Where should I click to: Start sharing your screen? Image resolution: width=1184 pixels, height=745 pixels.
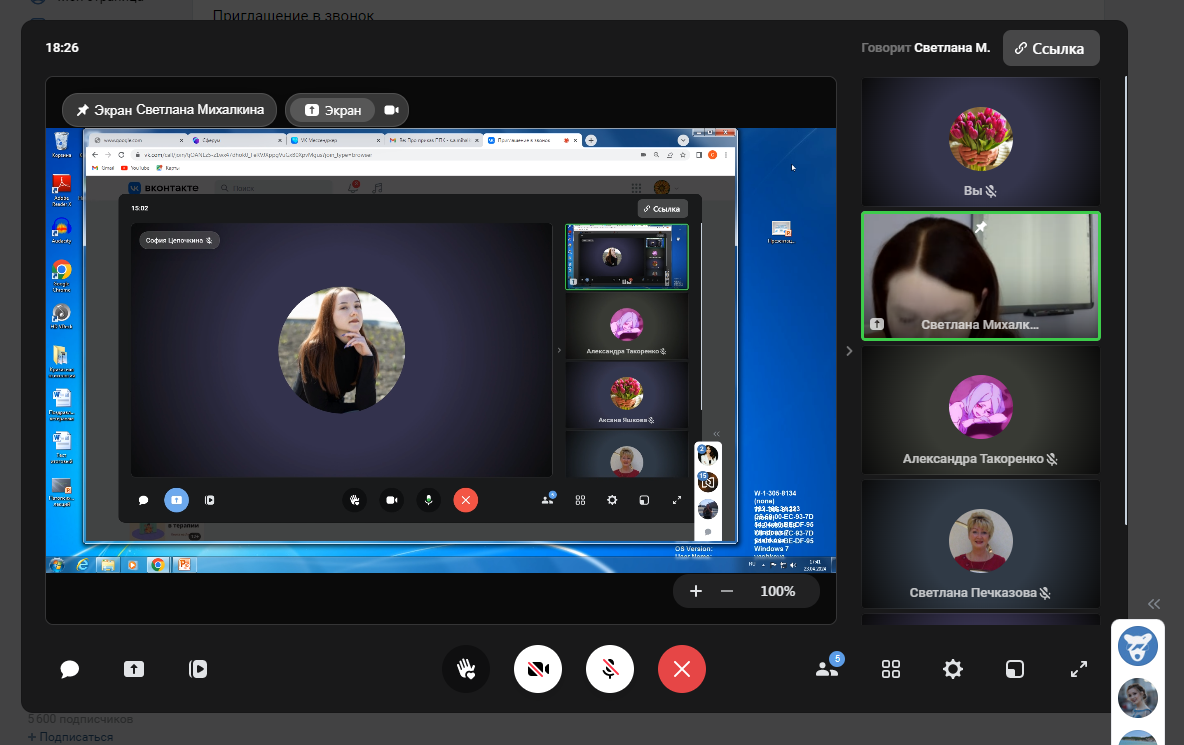tap(134, 670)
